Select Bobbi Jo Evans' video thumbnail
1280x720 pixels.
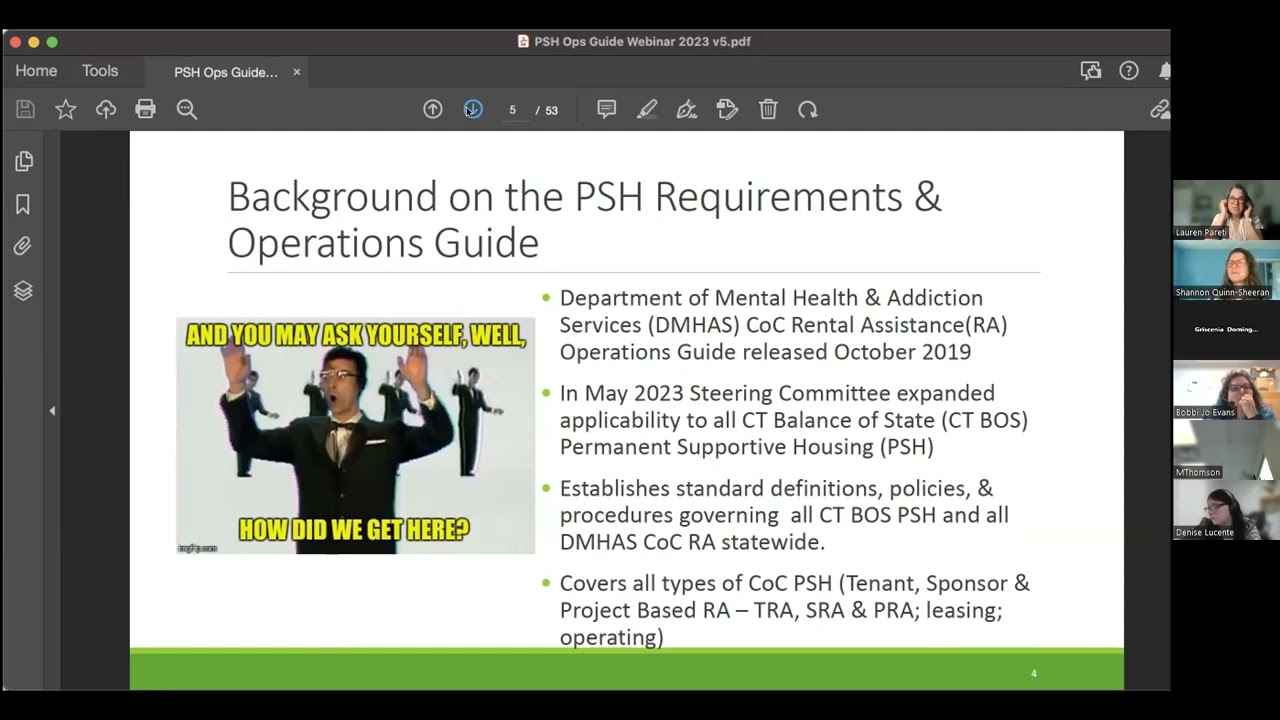(x=1226, y=390)
